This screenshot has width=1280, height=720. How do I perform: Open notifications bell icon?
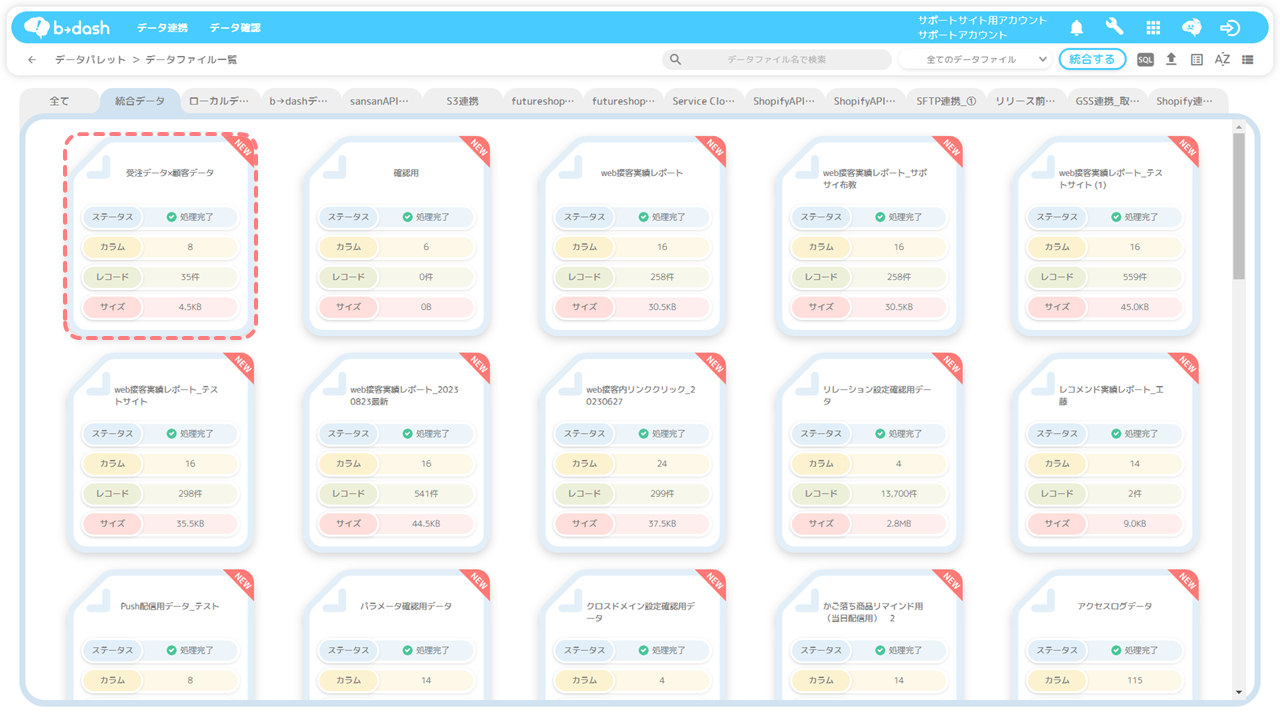1077,28
